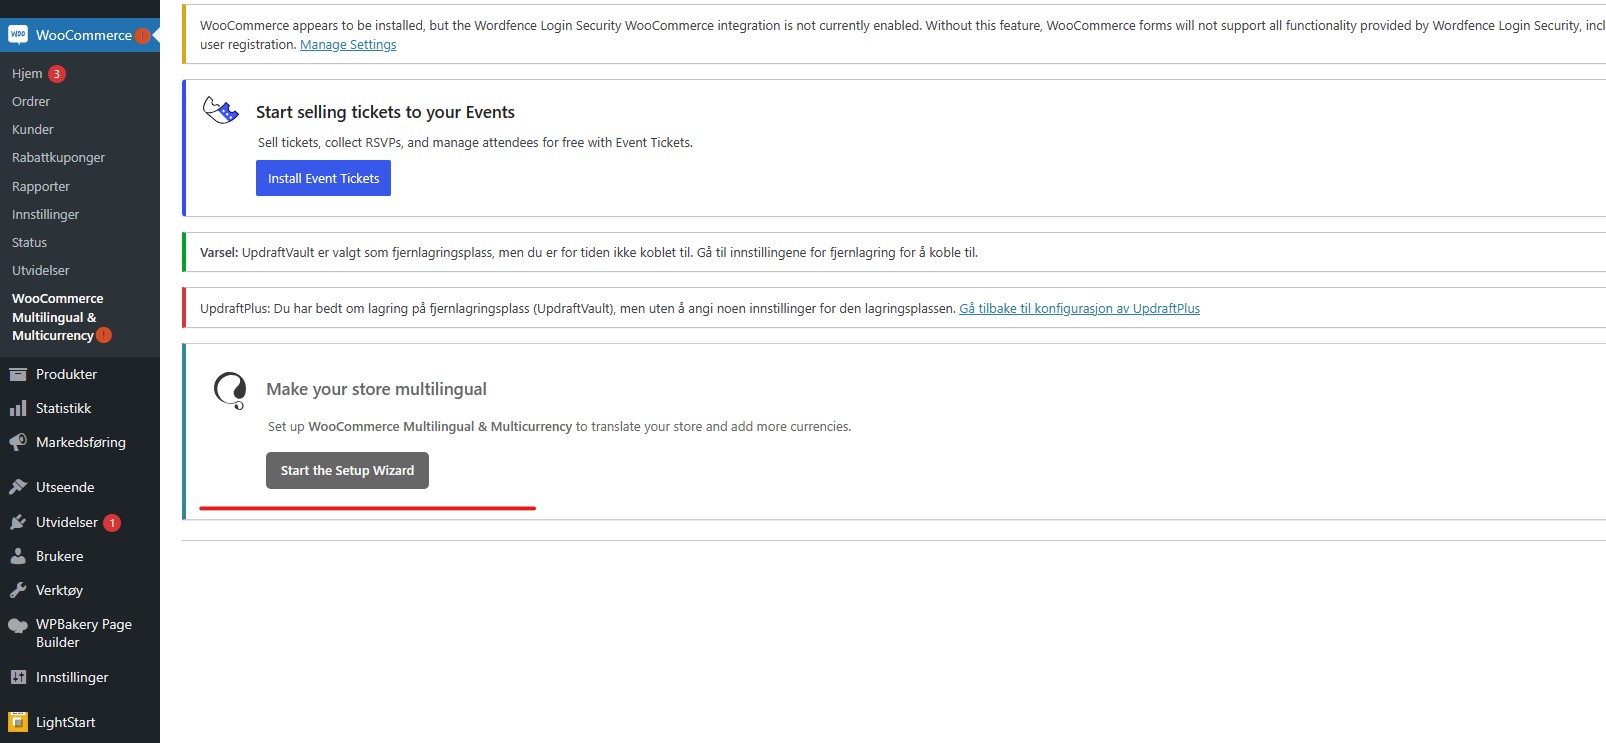1606x743 pixels.
Task: Click the Event Tickets ticket icon
Action: [x=221, y=110]
